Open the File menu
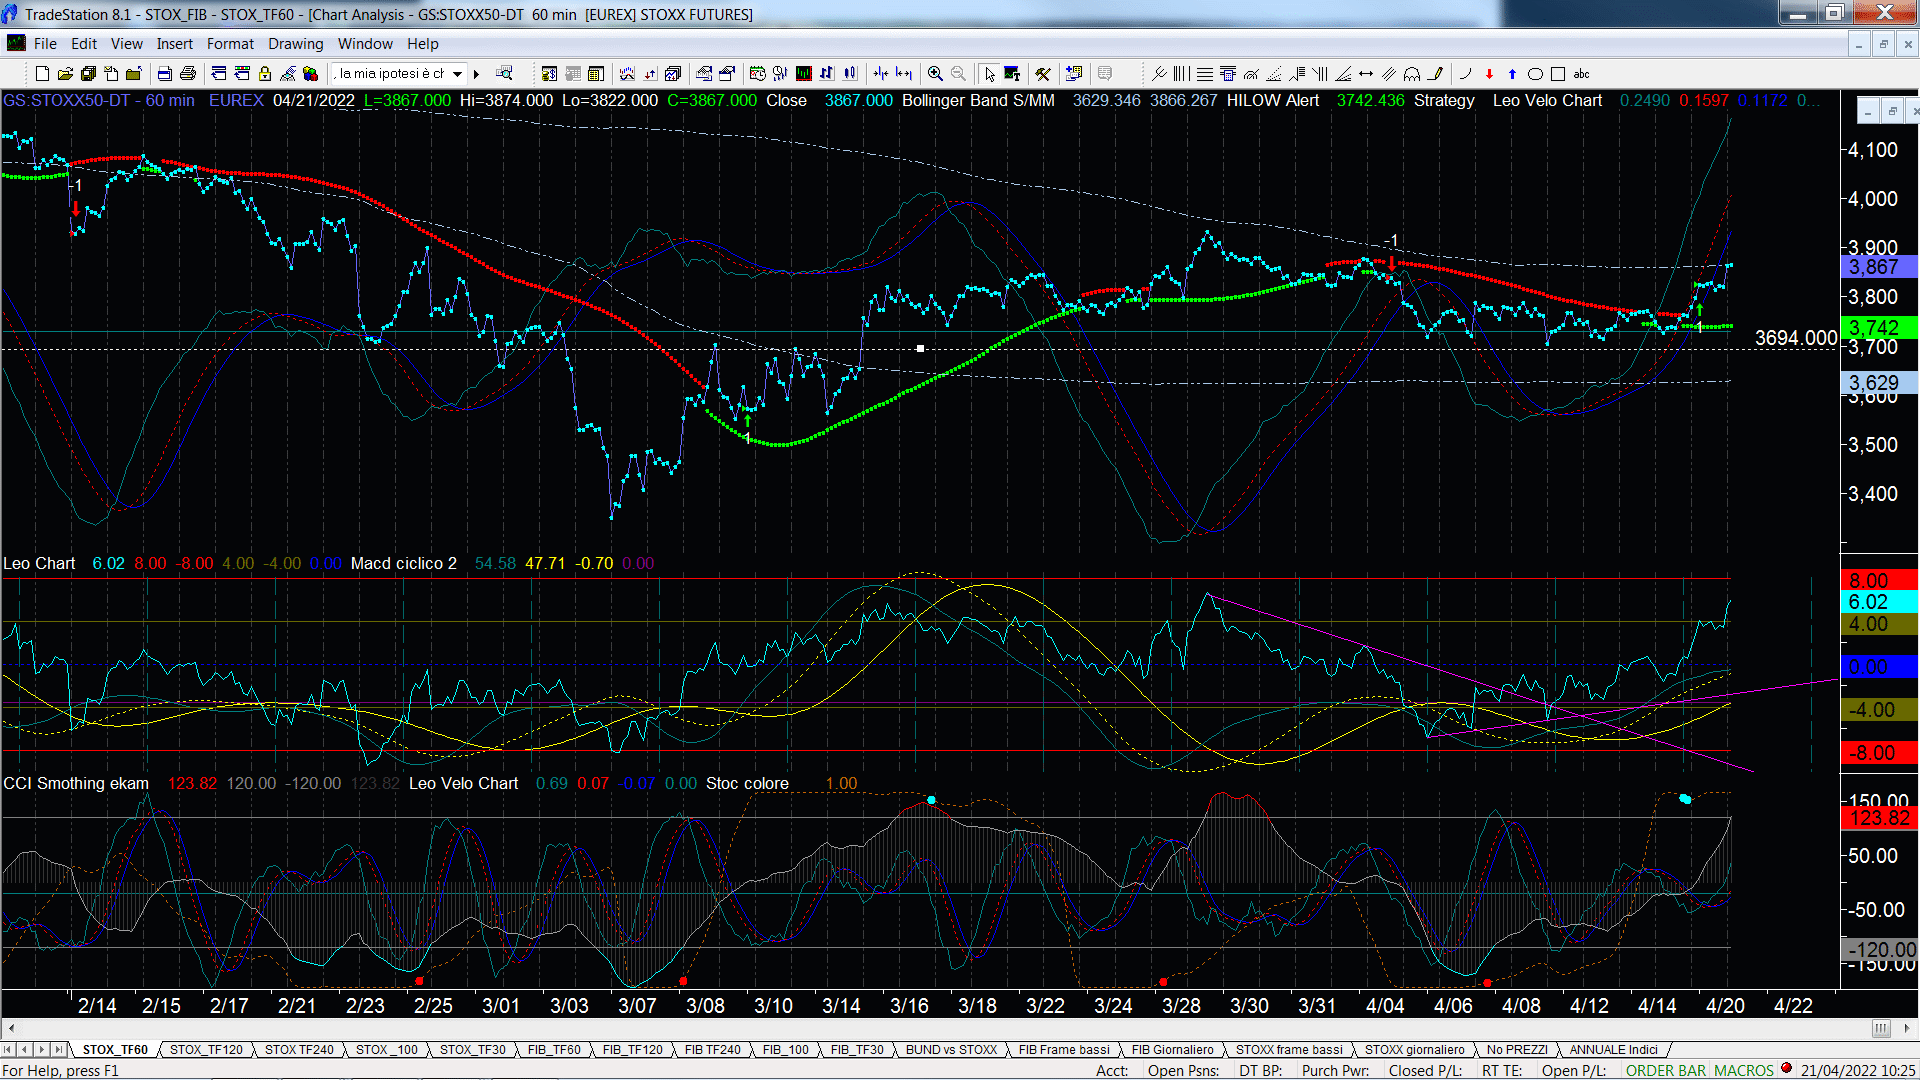The width and height of the screenshot is (1920, 1080). (45, 44)
